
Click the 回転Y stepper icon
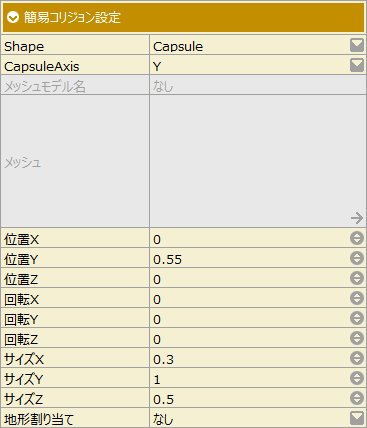357,318
